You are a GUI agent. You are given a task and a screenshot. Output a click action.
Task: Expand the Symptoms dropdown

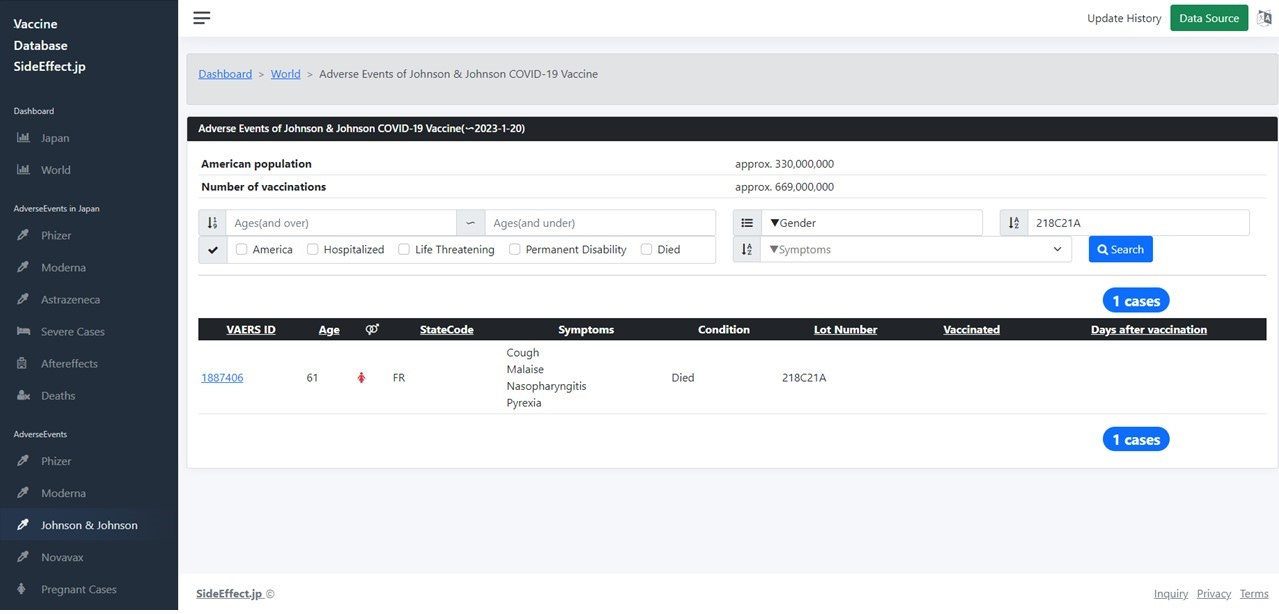point(916,250)
